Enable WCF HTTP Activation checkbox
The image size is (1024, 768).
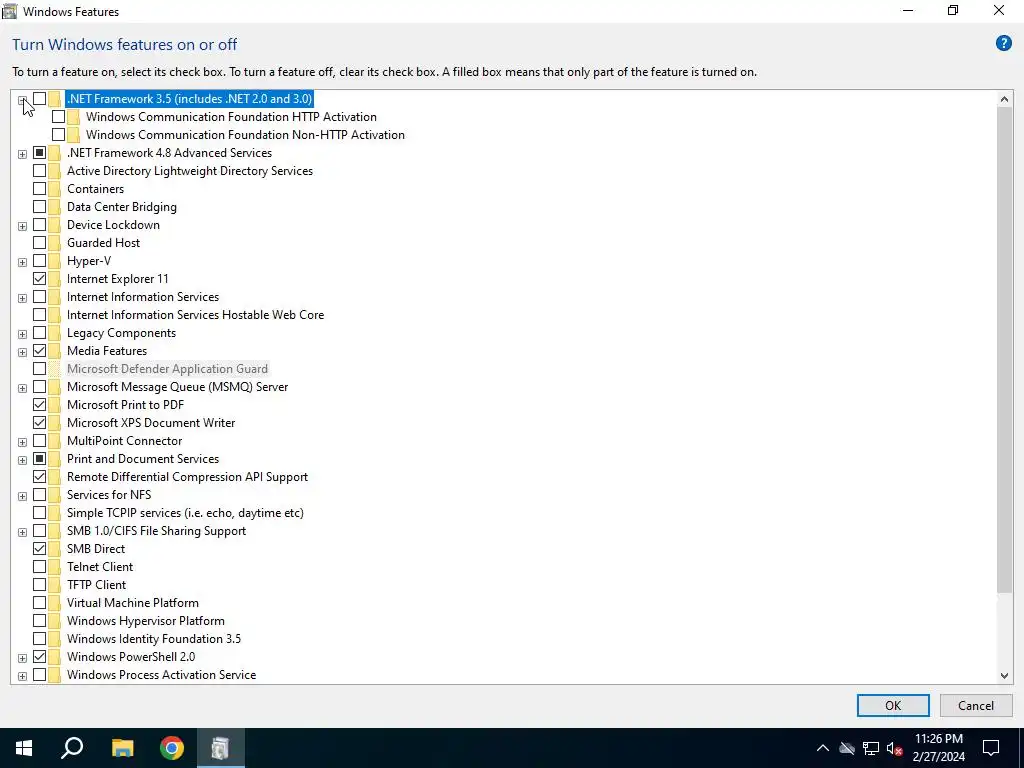pos(59,117)
